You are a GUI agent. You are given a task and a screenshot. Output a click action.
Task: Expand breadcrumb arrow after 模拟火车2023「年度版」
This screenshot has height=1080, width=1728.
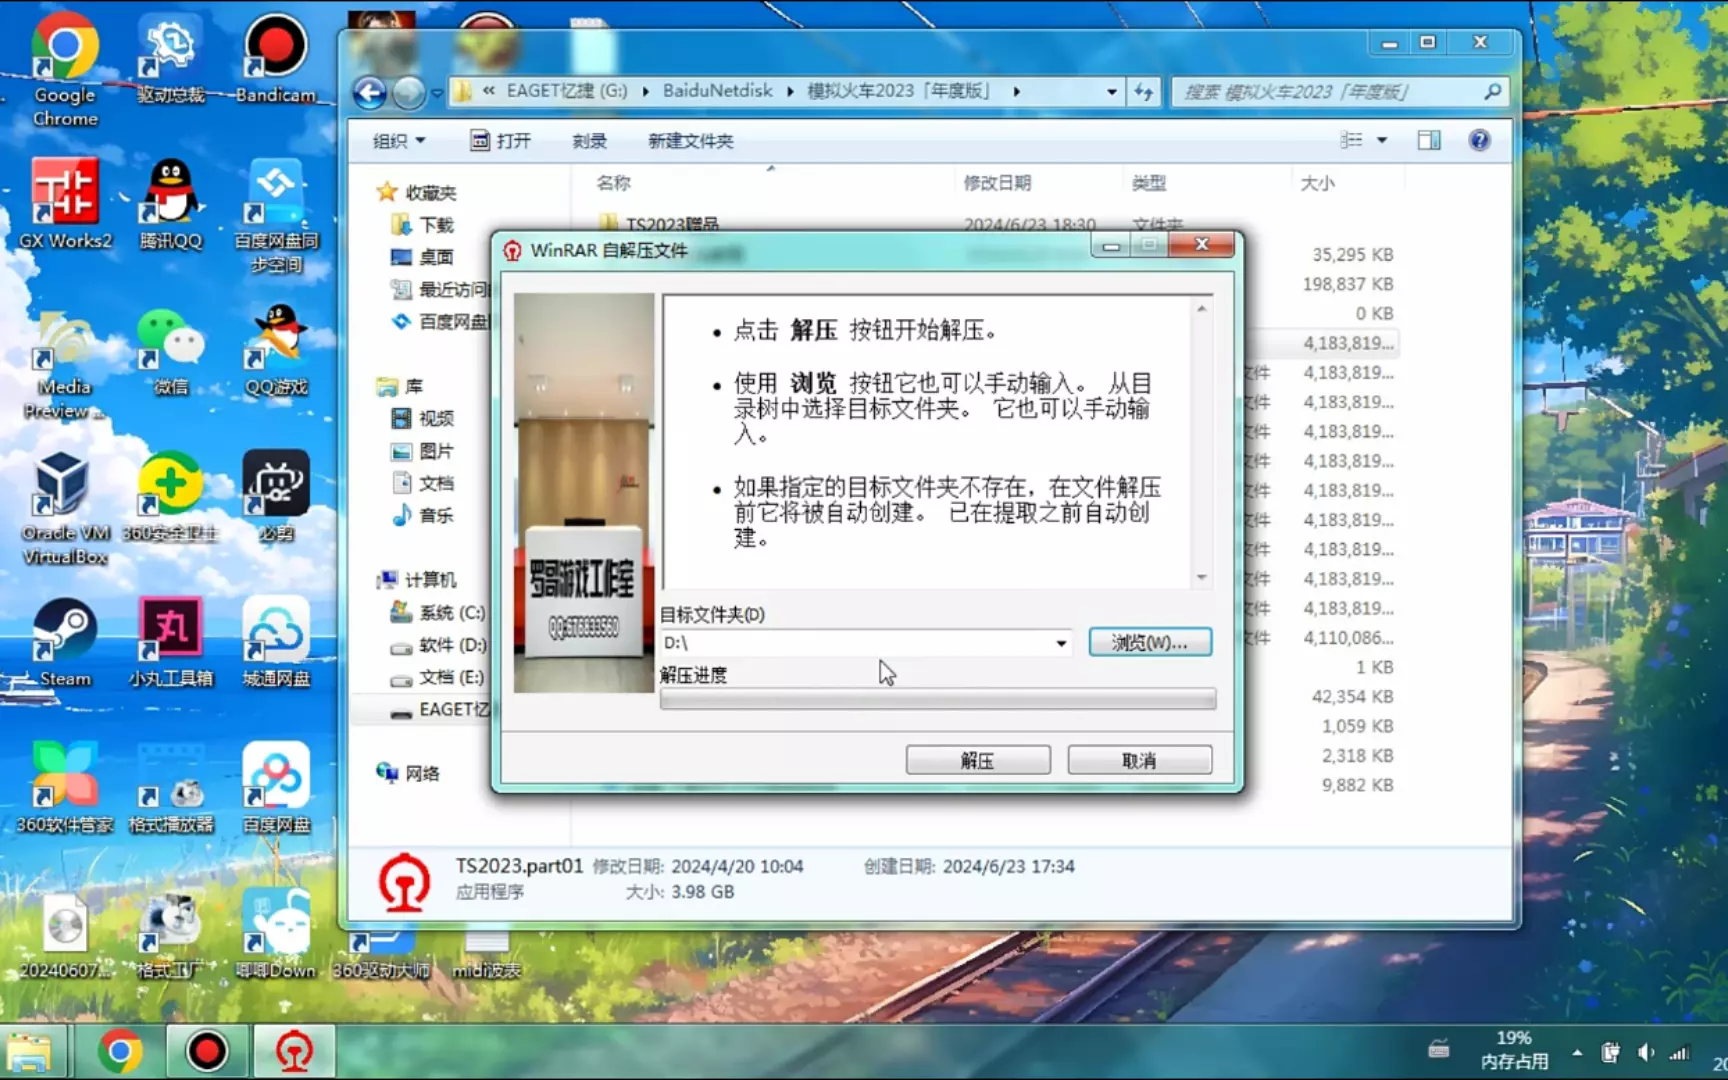click(x=1016, y=91)
